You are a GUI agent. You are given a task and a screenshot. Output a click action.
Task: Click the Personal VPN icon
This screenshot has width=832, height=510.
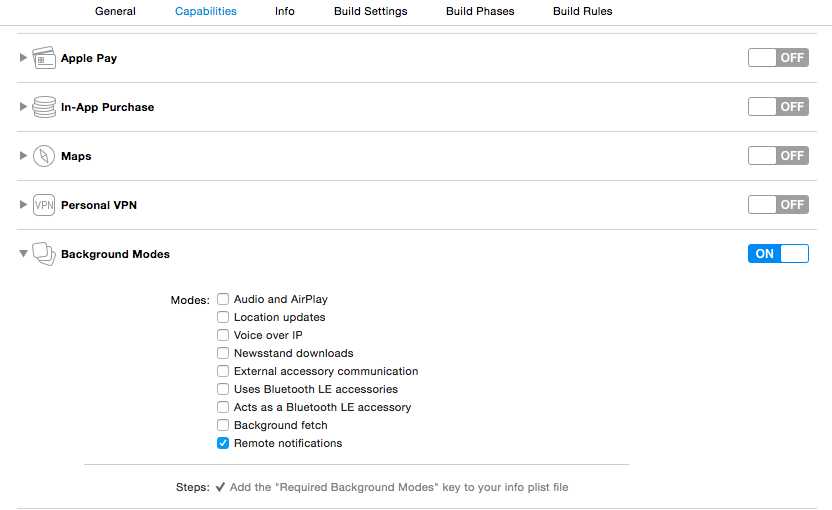click(44, 205)
